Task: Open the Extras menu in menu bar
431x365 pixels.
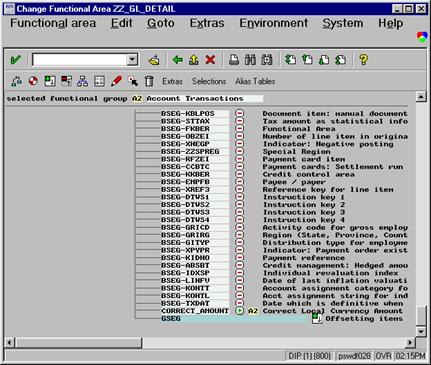Action: [207, 23]
